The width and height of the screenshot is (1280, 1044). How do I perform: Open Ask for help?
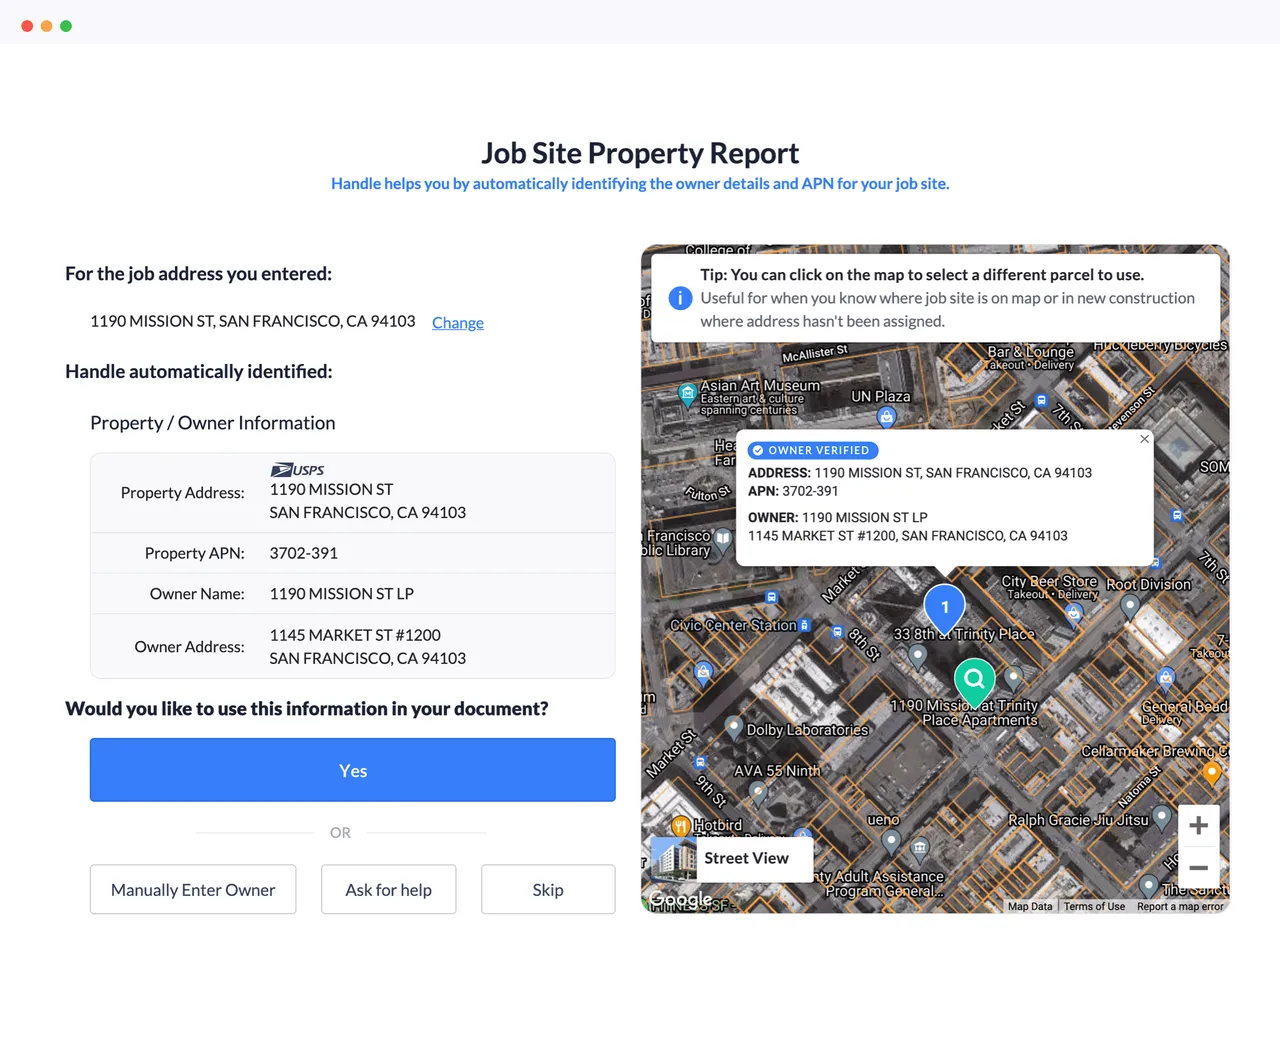pos(388,889)
